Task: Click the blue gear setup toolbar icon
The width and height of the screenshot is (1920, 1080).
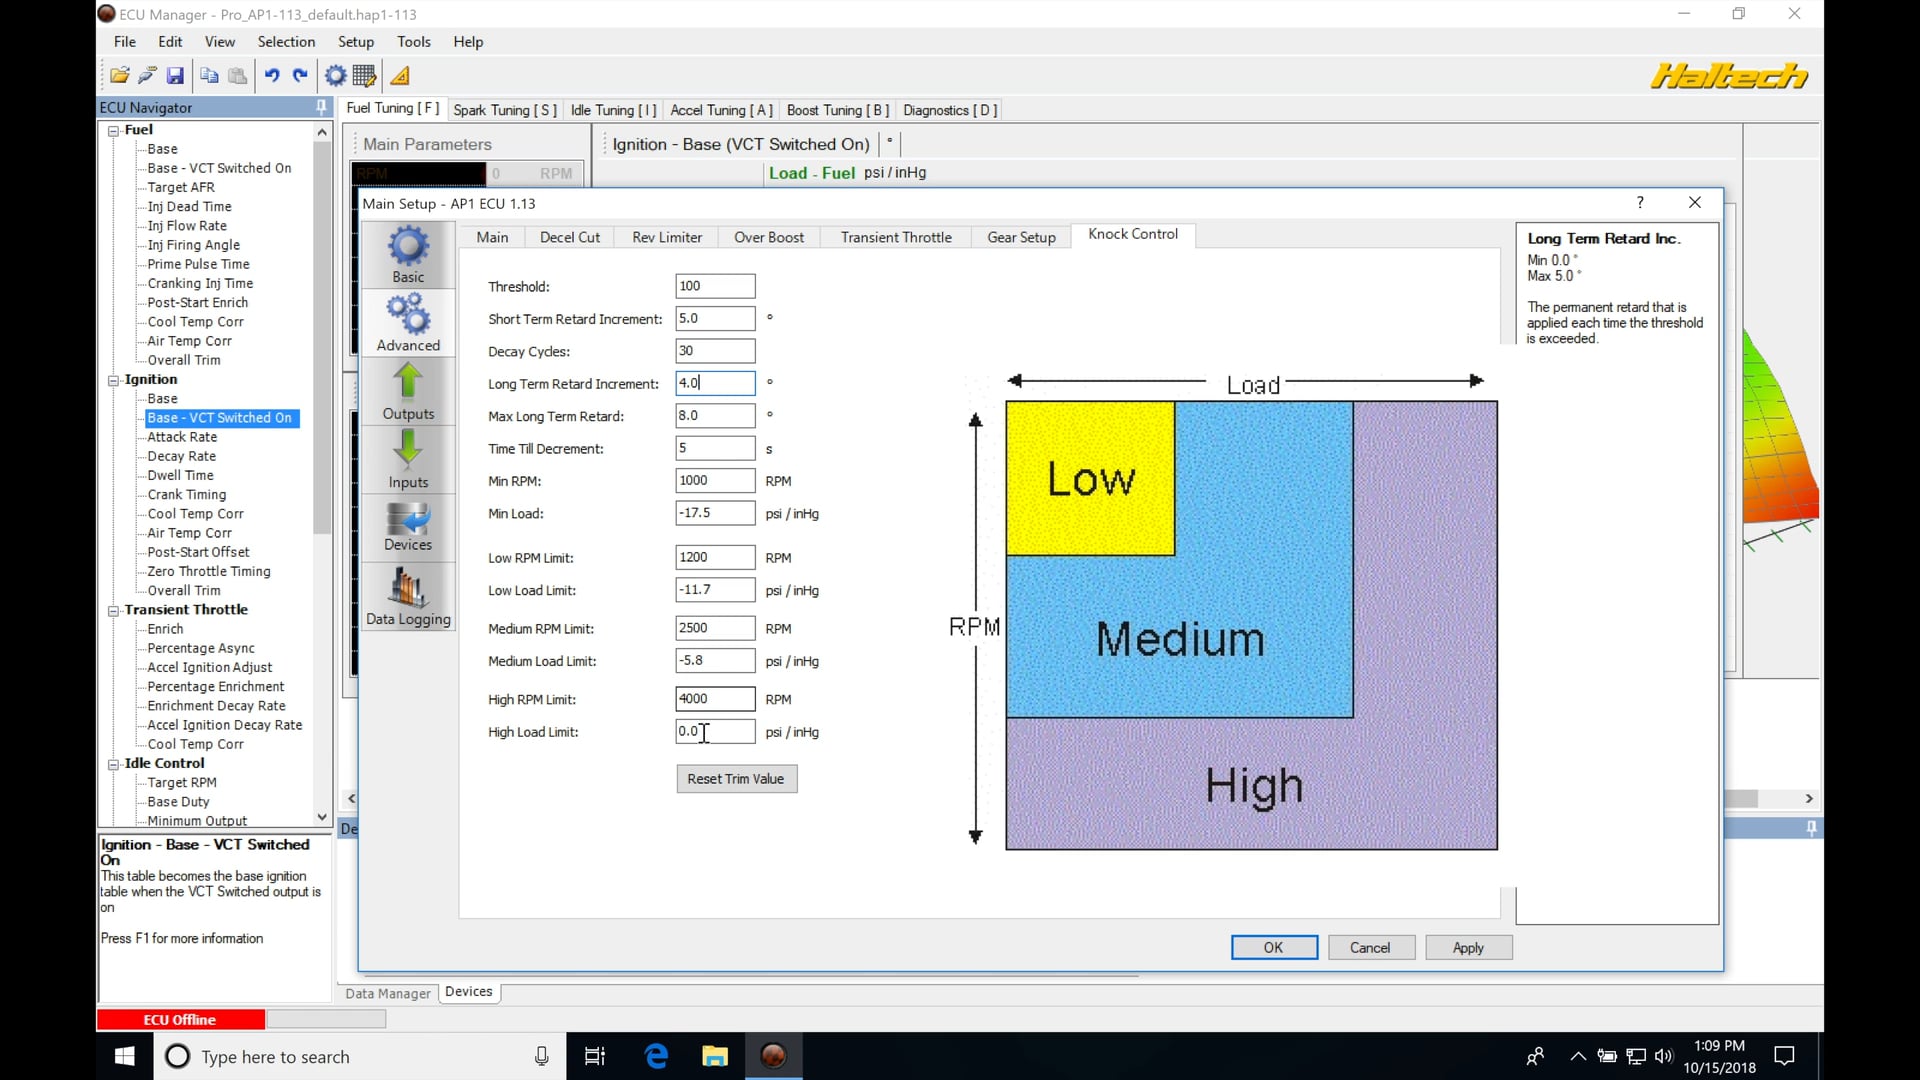Action: click(x=336, y=75)
